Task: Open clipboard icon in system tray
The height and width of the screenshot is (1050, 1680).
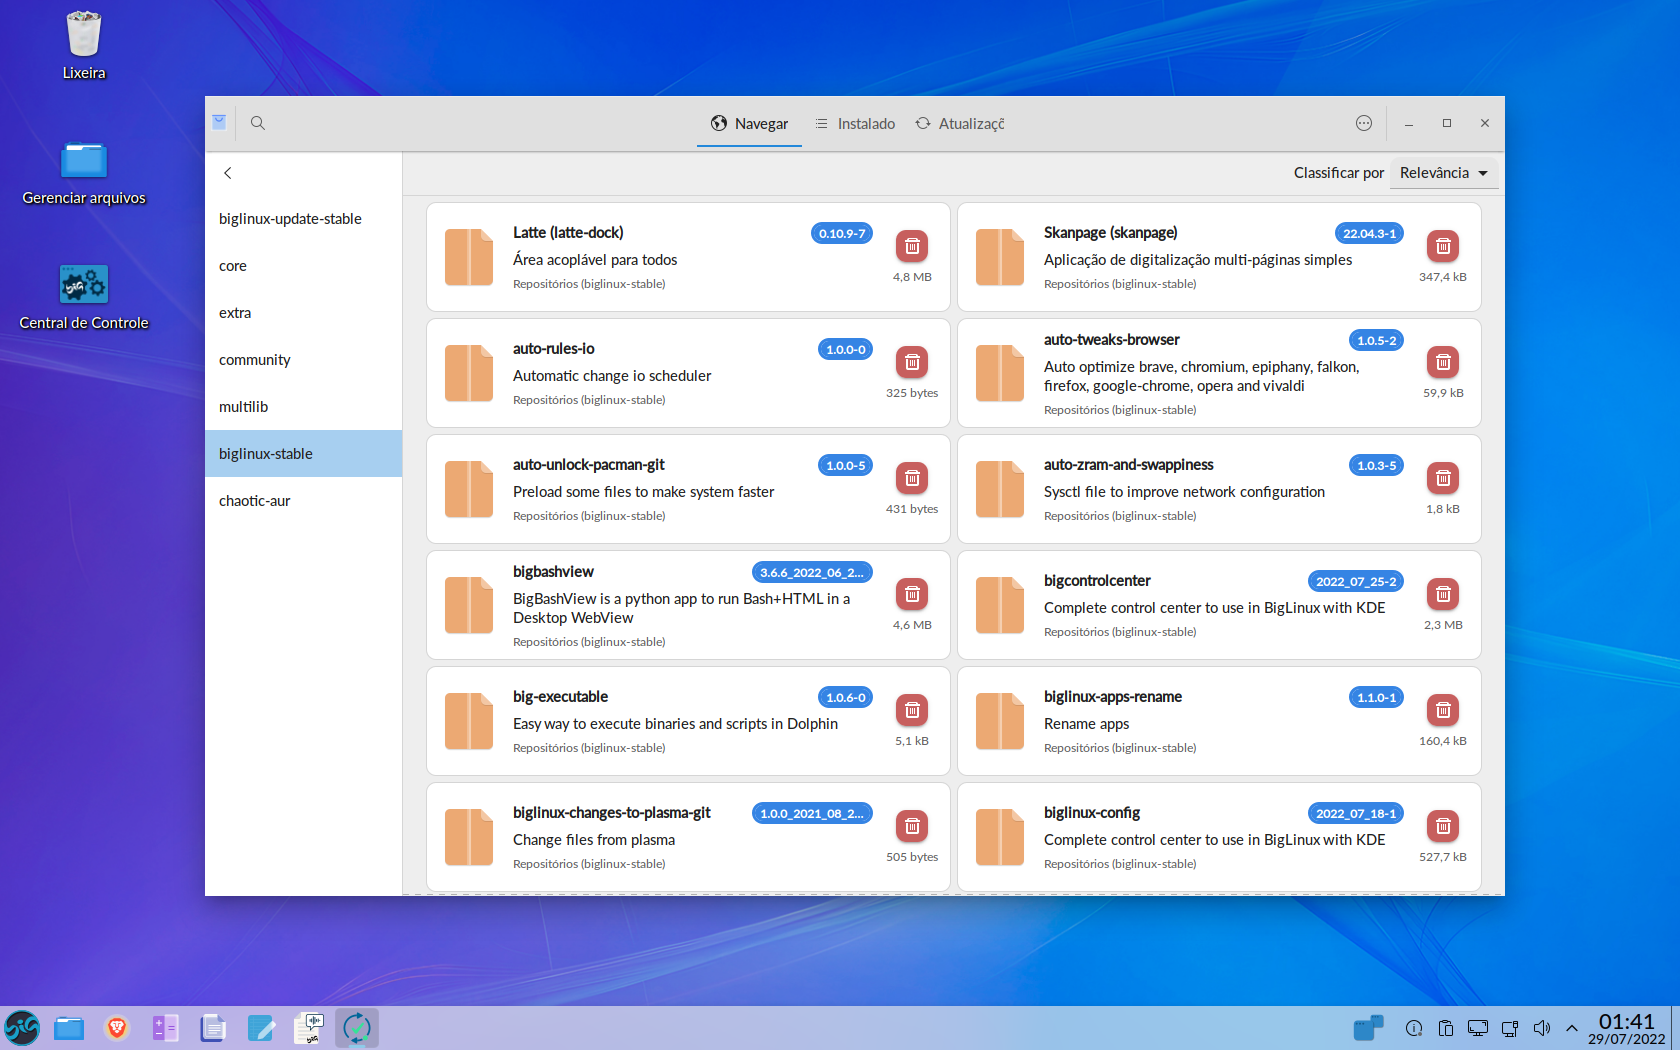Action: (1446, 1028)
